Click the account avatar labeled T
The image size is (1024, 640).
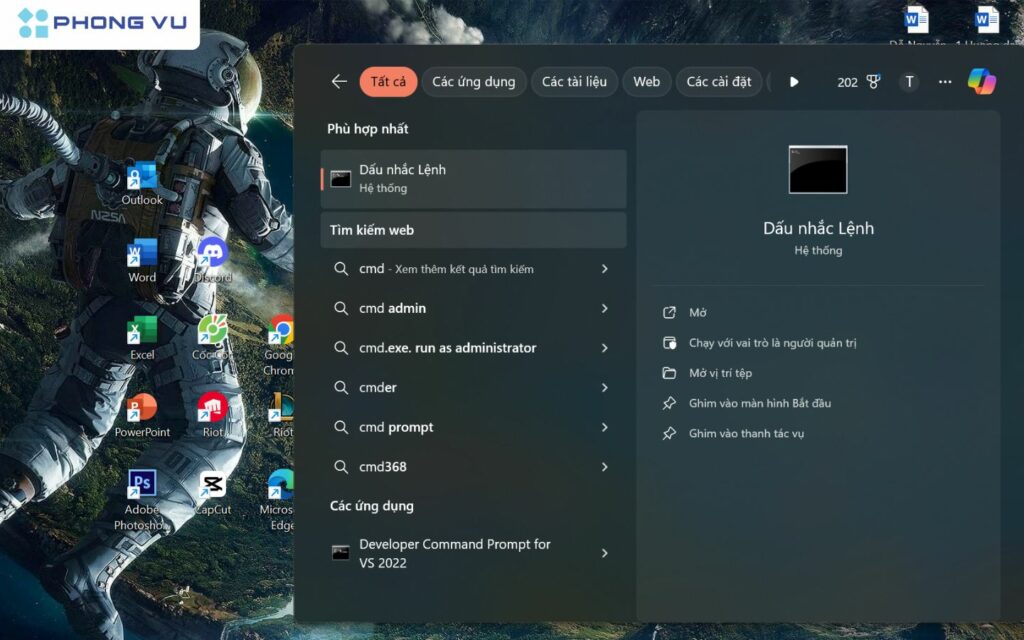(909, 81)
